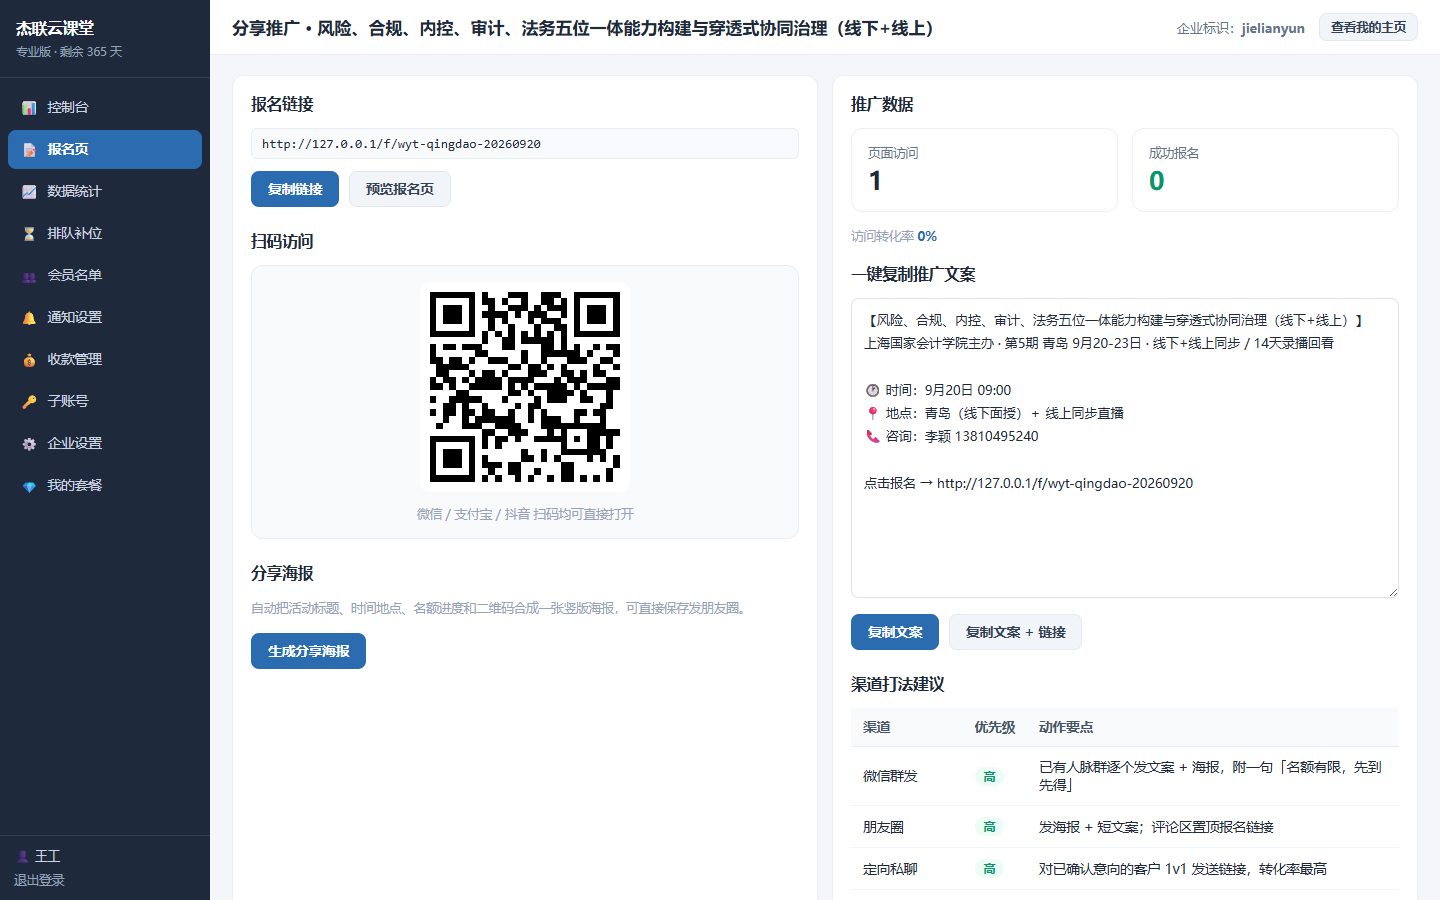Viewport: 1440px width, 900px height.
Task: Click the 生成分享海报 button
Action: click(x=308, y=651)
